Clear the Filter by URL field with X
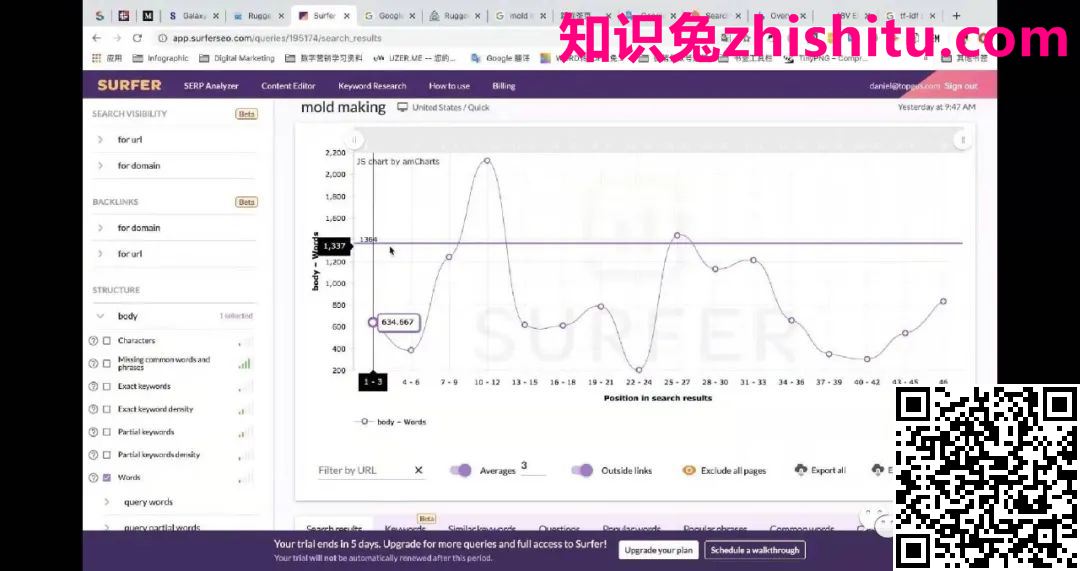Image resolution: width=1080 pixels, height=571 pixels. 418,470
